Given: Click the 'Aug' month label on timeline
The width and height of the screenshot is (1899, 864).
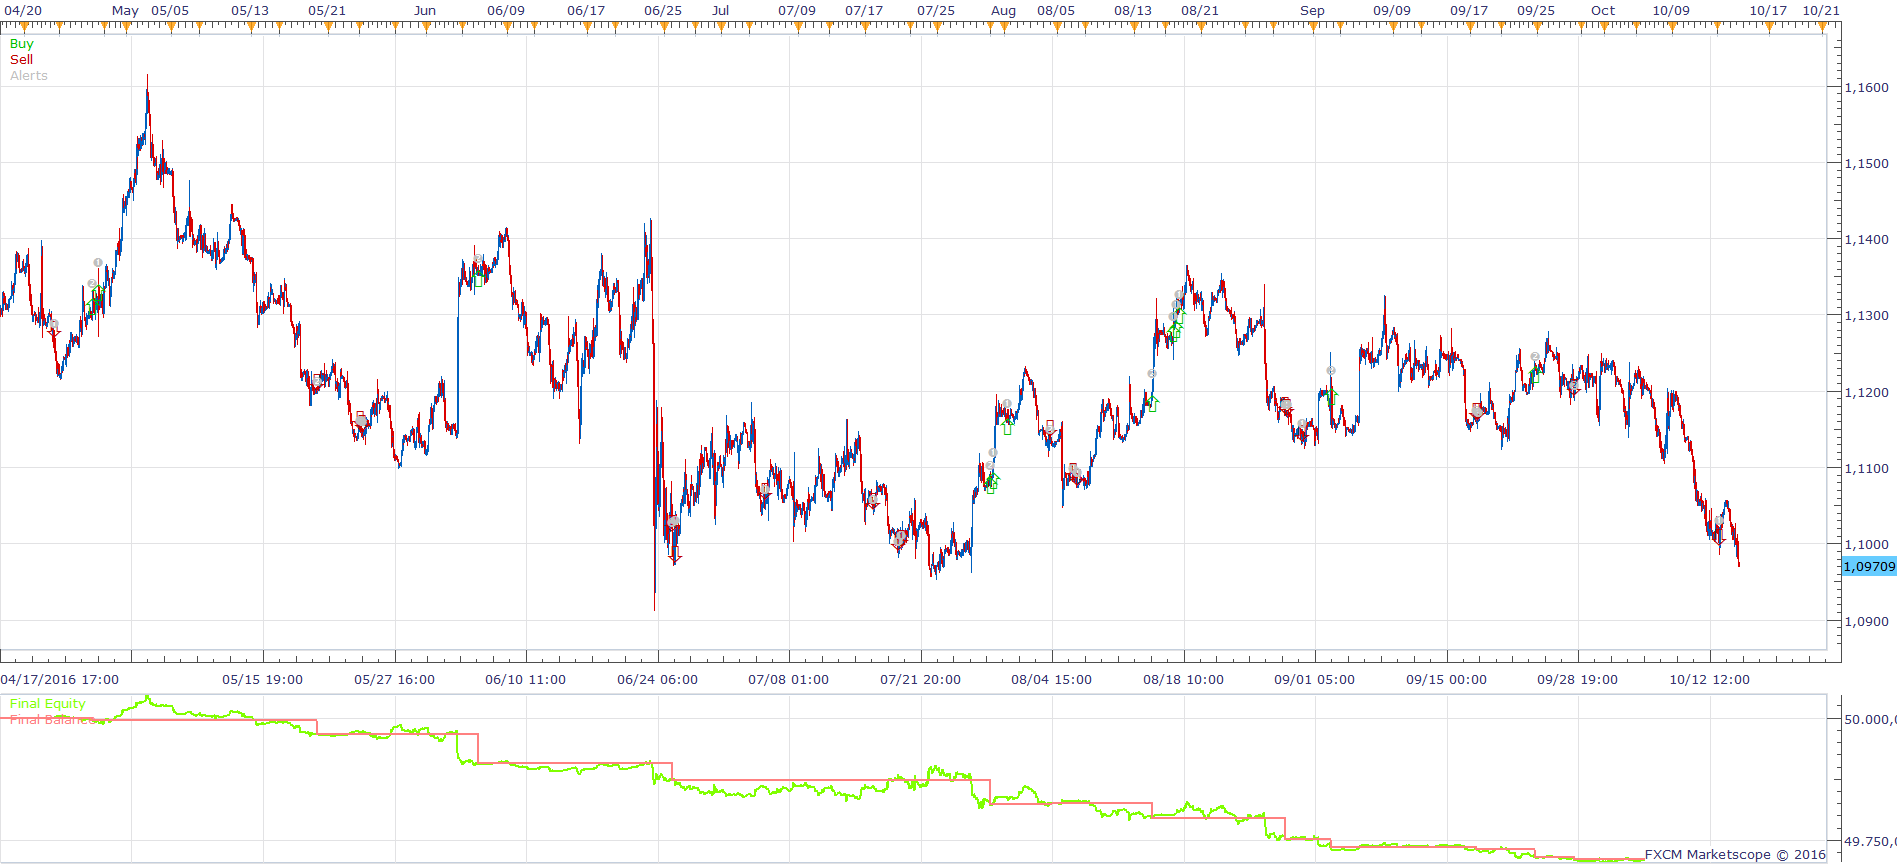Looking at the screenshot, I should point(1003,11).
